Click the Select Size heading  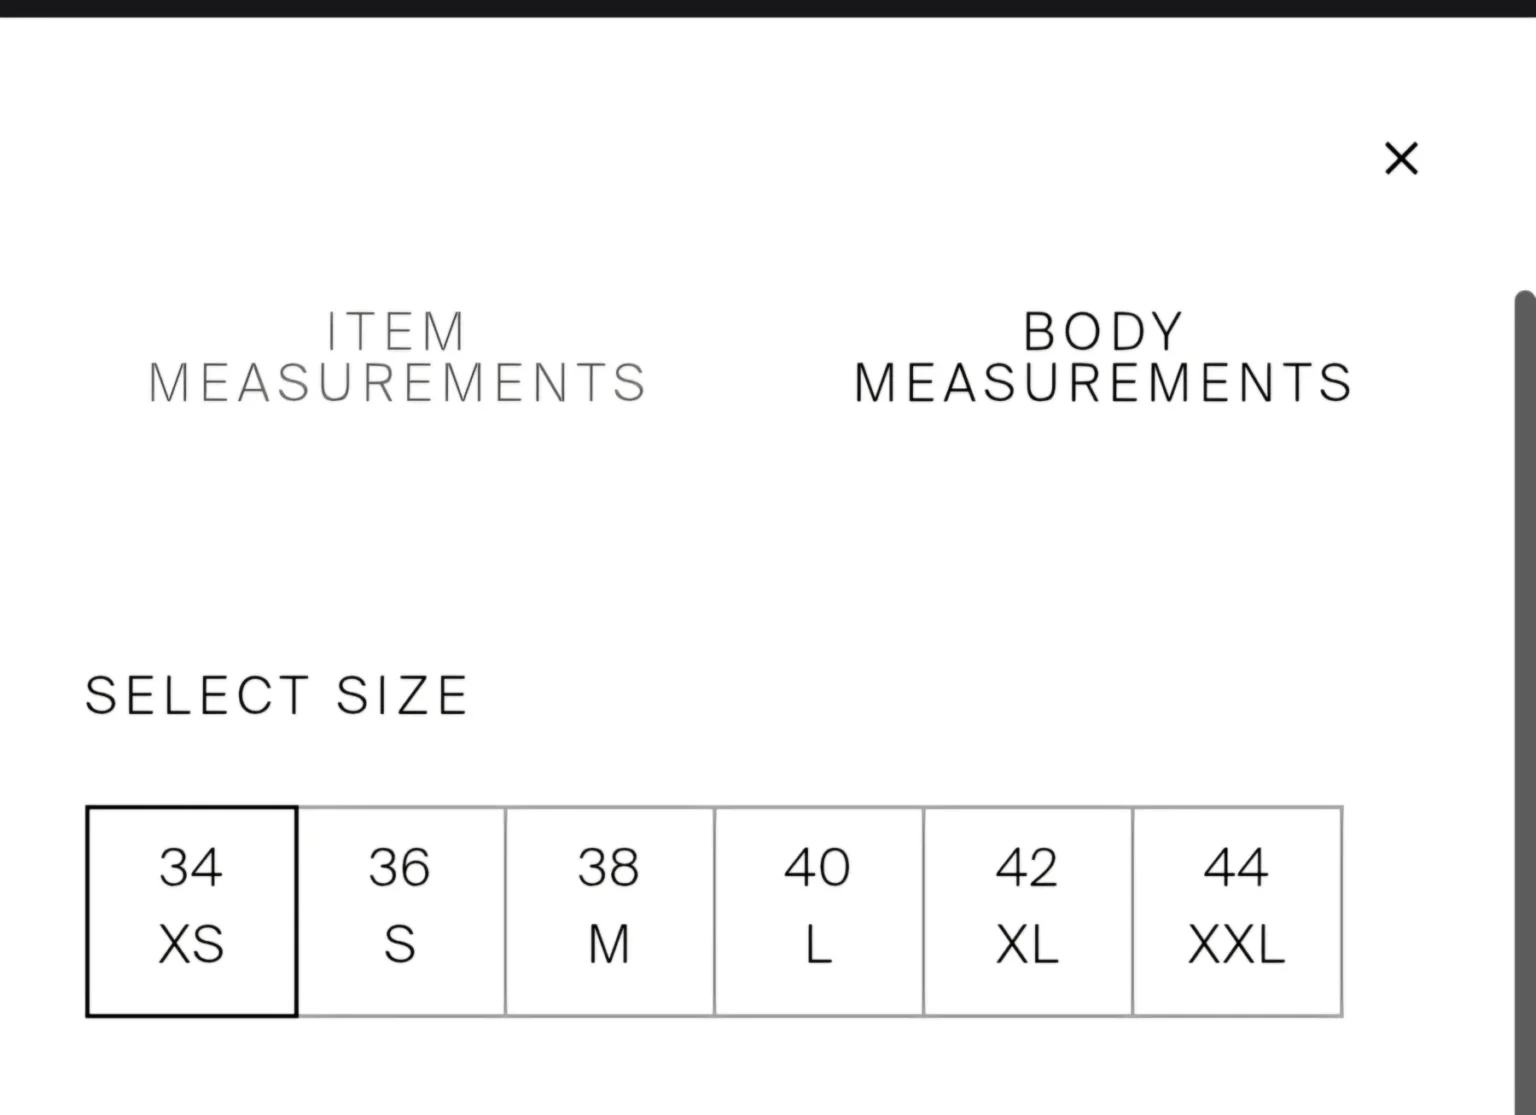point(277,695)
